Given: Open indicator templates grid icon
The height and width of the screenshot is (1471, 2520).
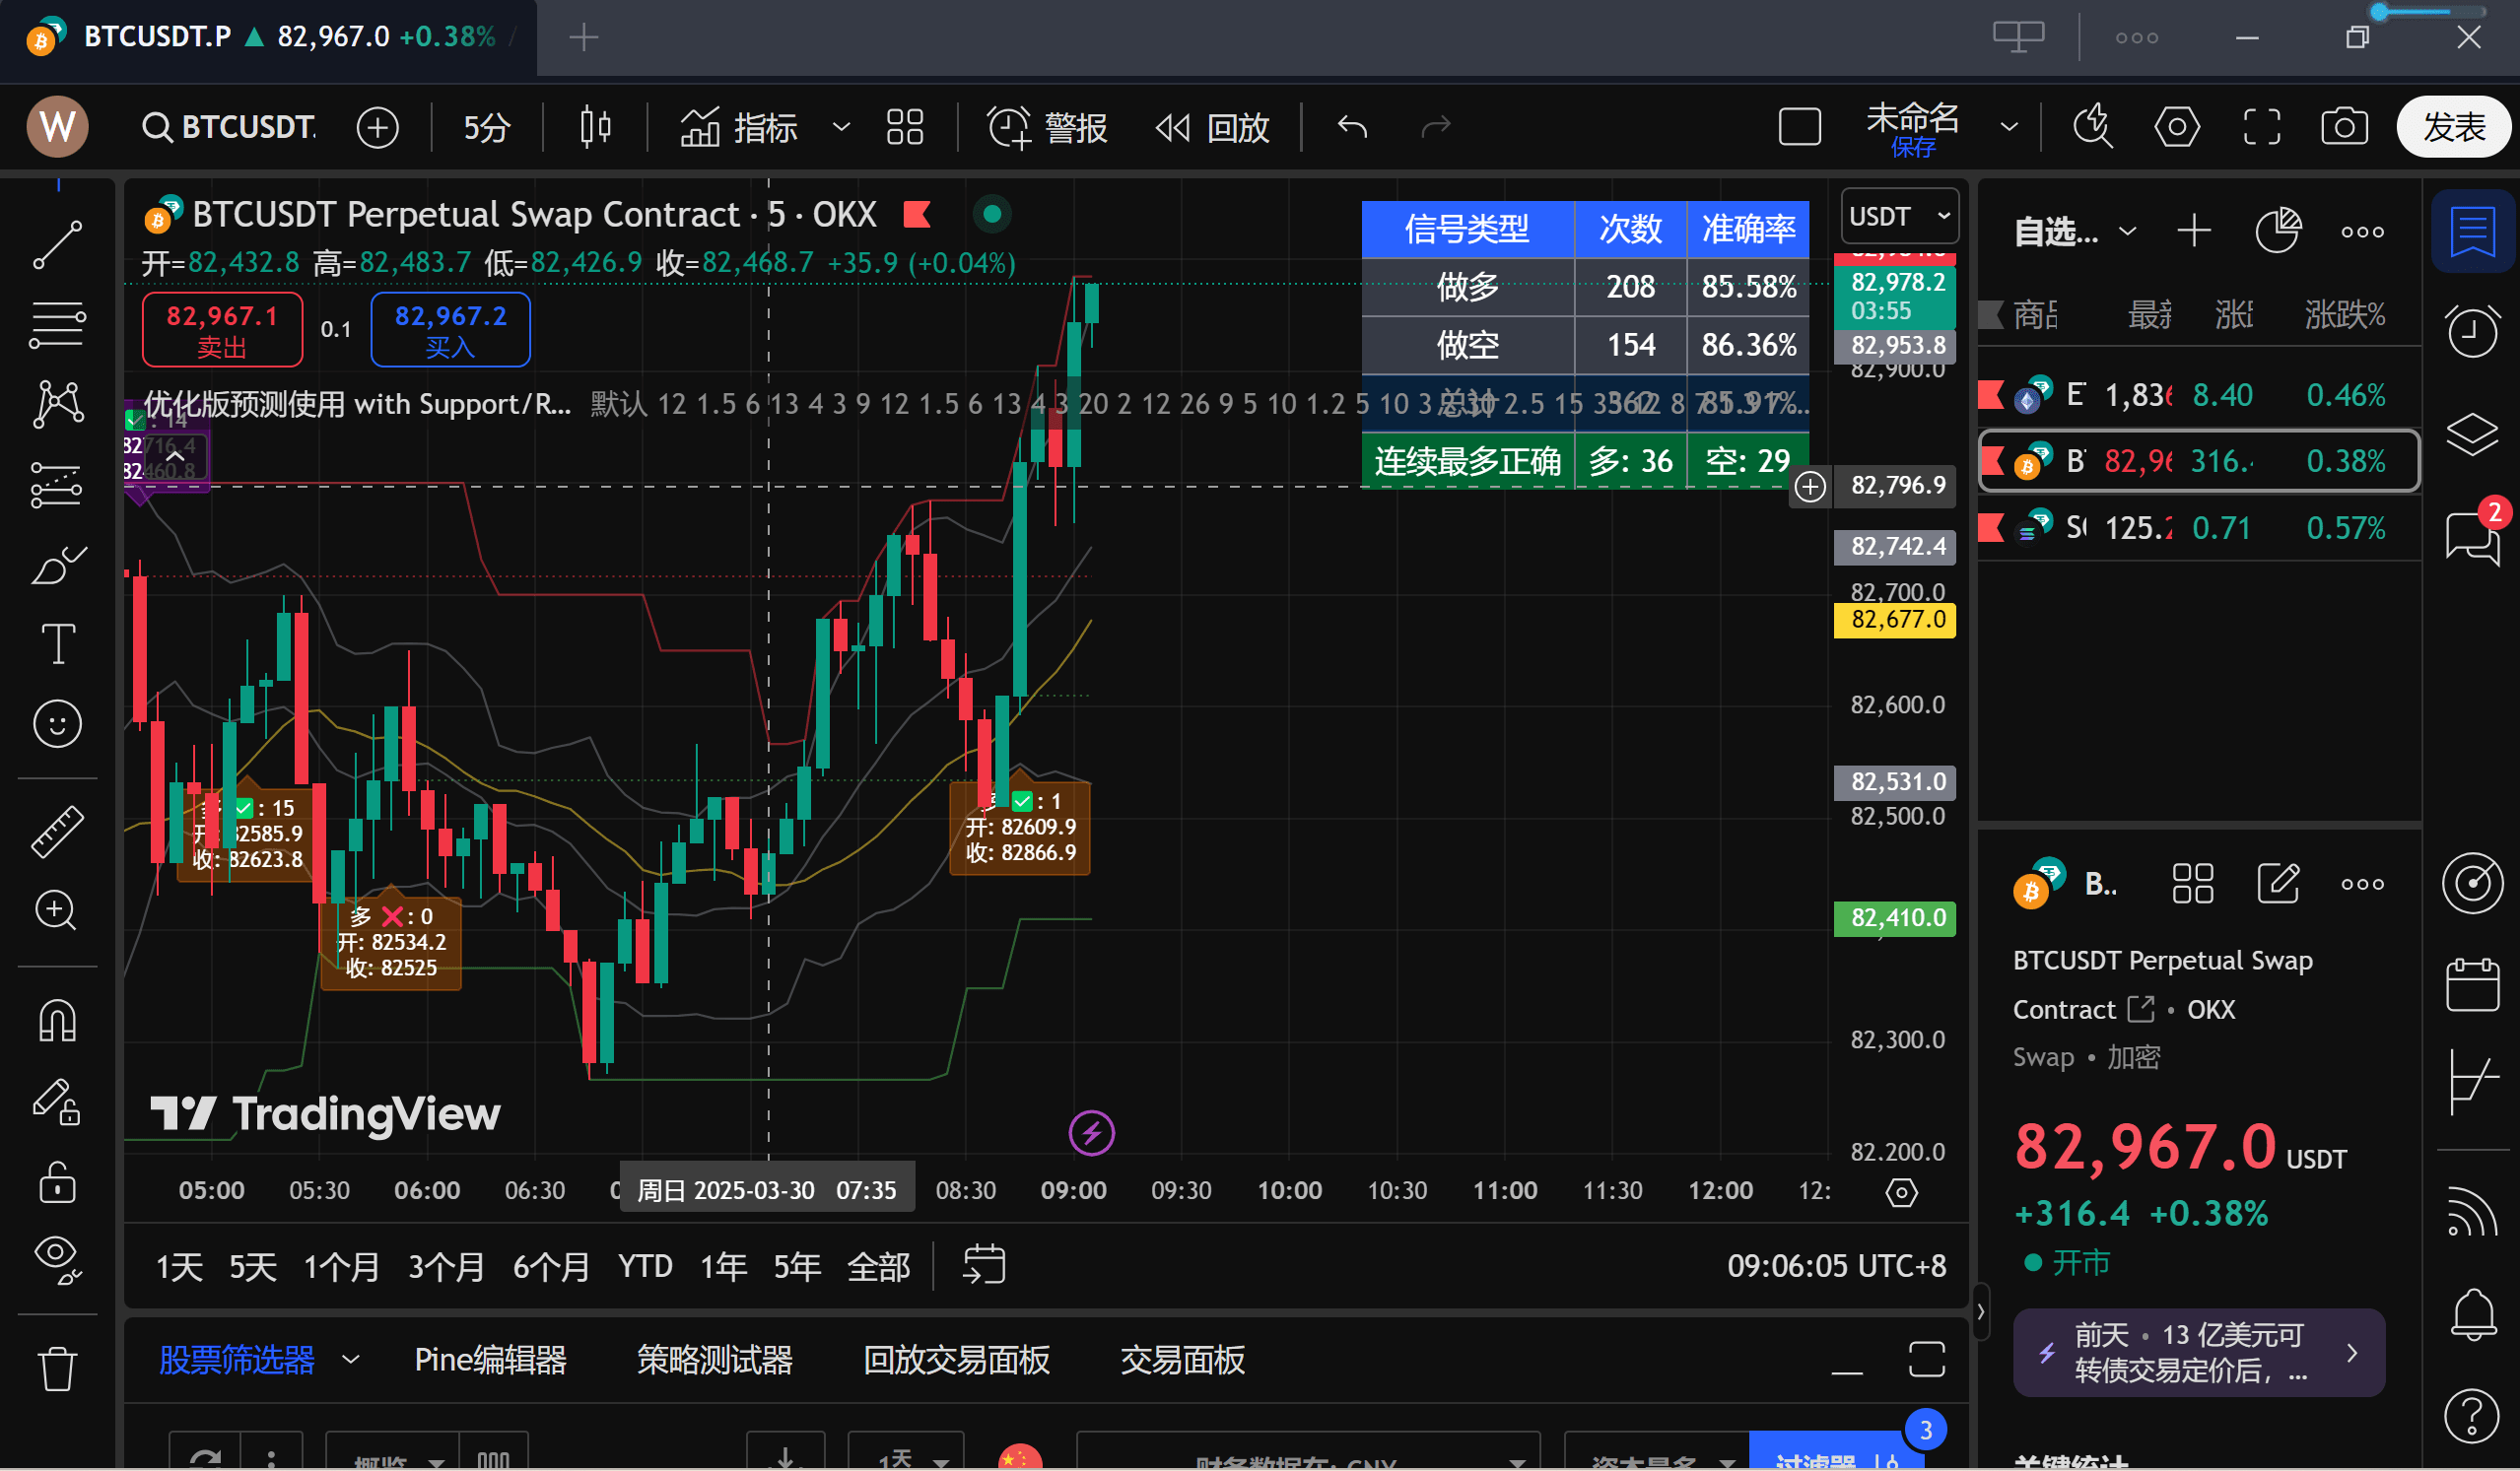Looking at the screenshot, I should click(905, 127).
